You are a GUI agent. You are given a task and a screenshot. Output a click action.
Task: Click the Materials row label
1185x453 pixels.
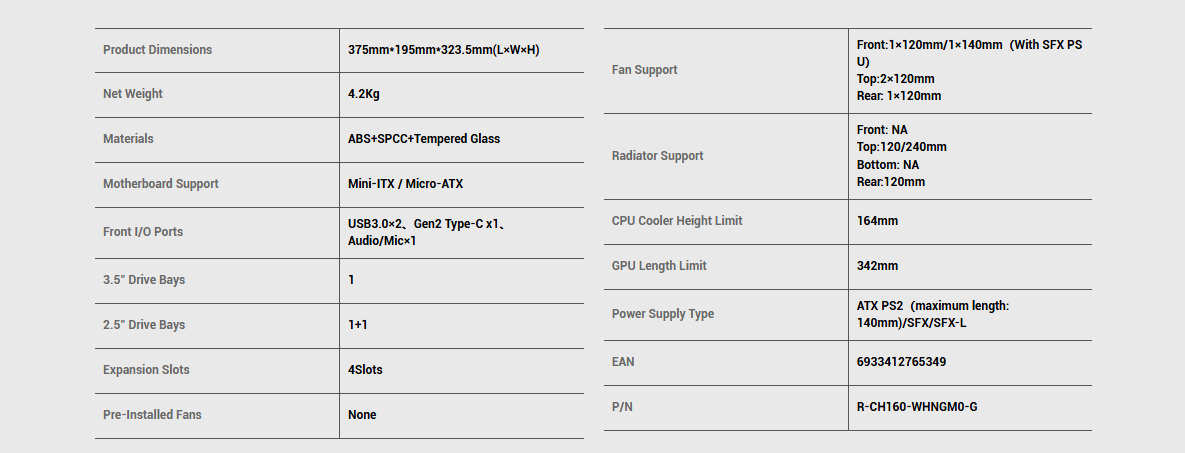(128, 139)
